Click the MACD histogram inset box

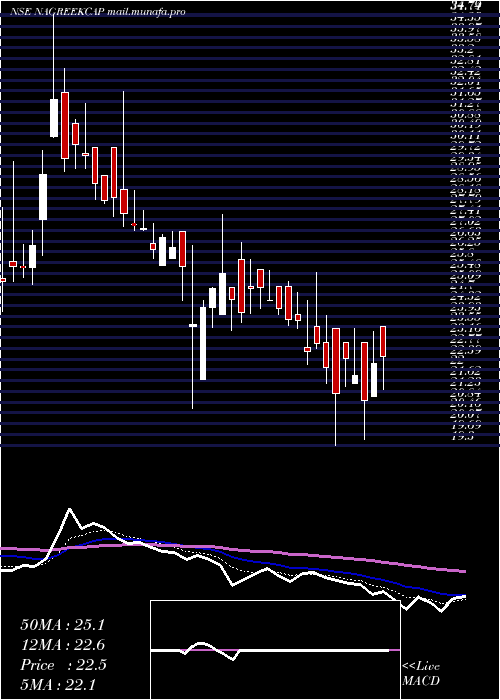[275, 650]
